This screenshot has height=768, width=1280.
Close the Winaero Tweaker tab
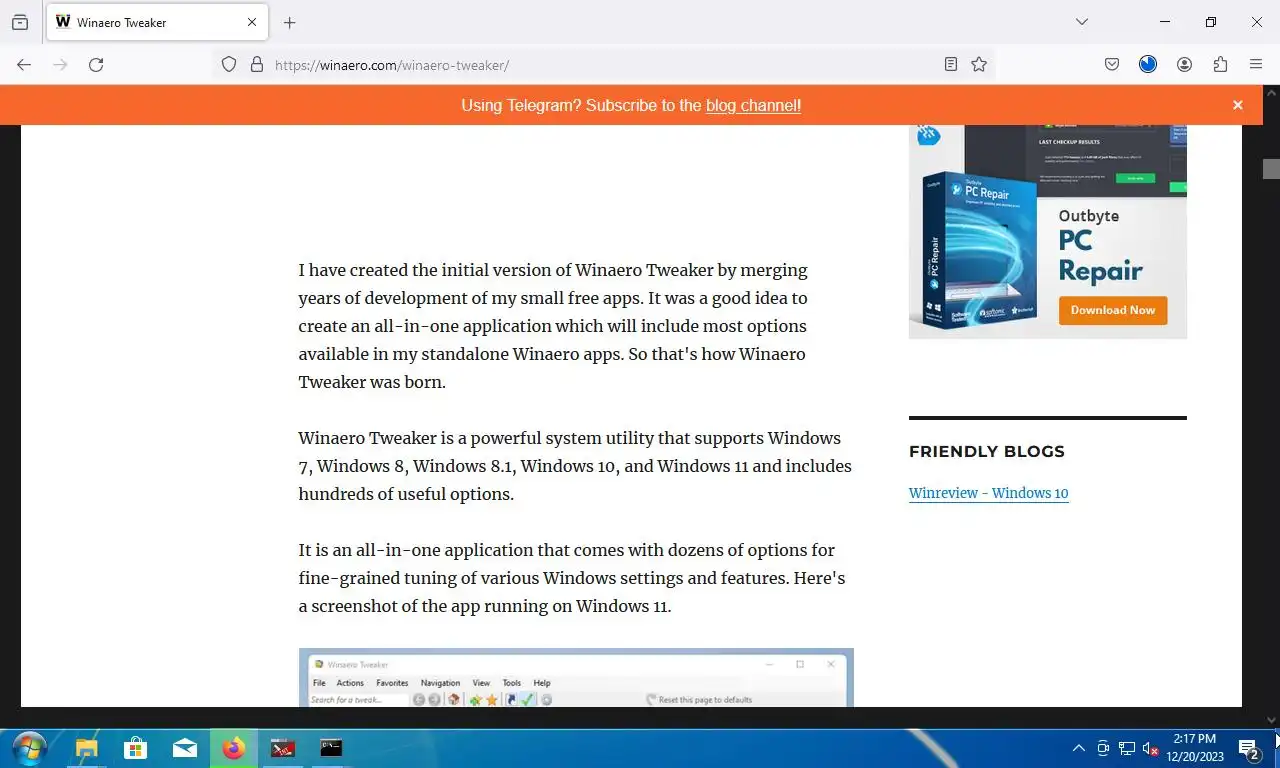[x=252, y=22]
